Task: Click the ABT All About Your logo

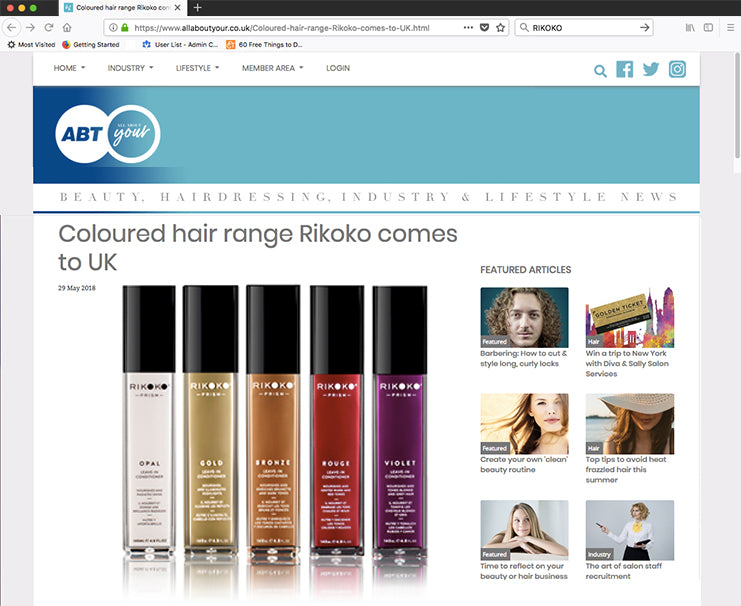Action: click(108, 134)
